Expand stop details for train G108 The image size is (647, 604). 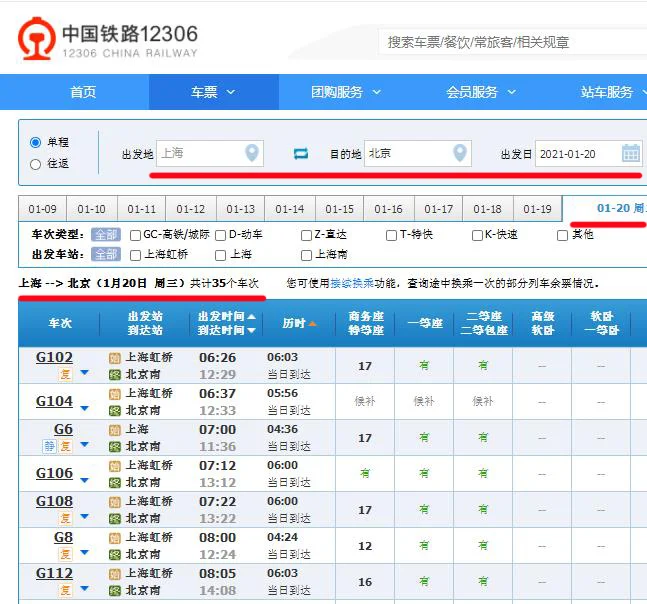85,517
